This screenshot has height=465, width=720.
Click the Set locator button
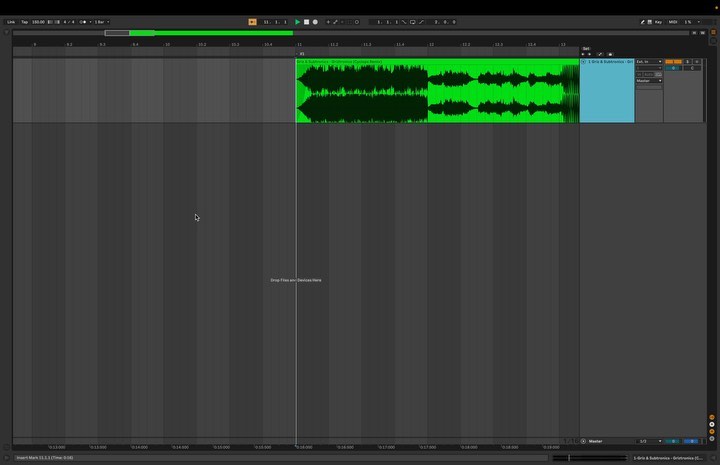(586, 48)
